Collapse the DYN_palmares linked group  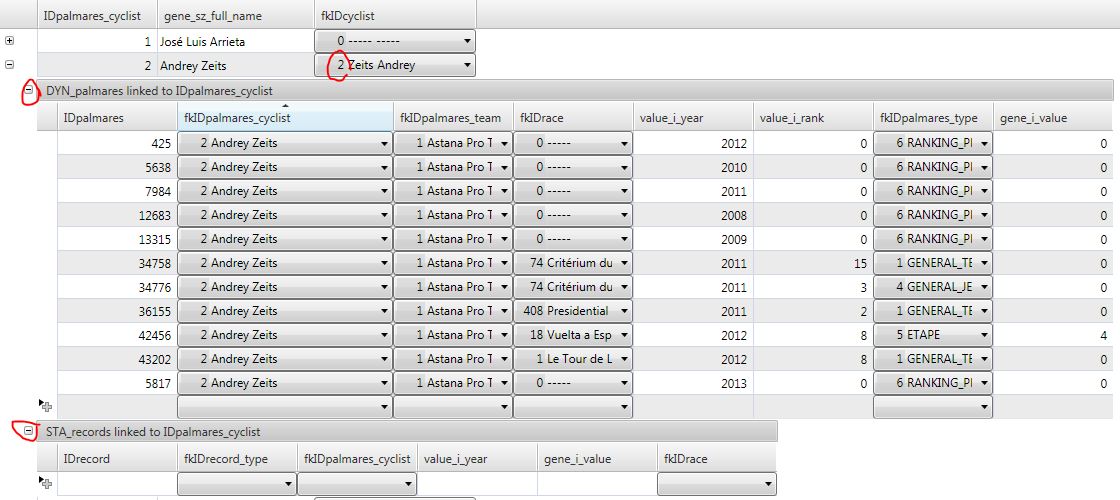(x=29, y=90)
